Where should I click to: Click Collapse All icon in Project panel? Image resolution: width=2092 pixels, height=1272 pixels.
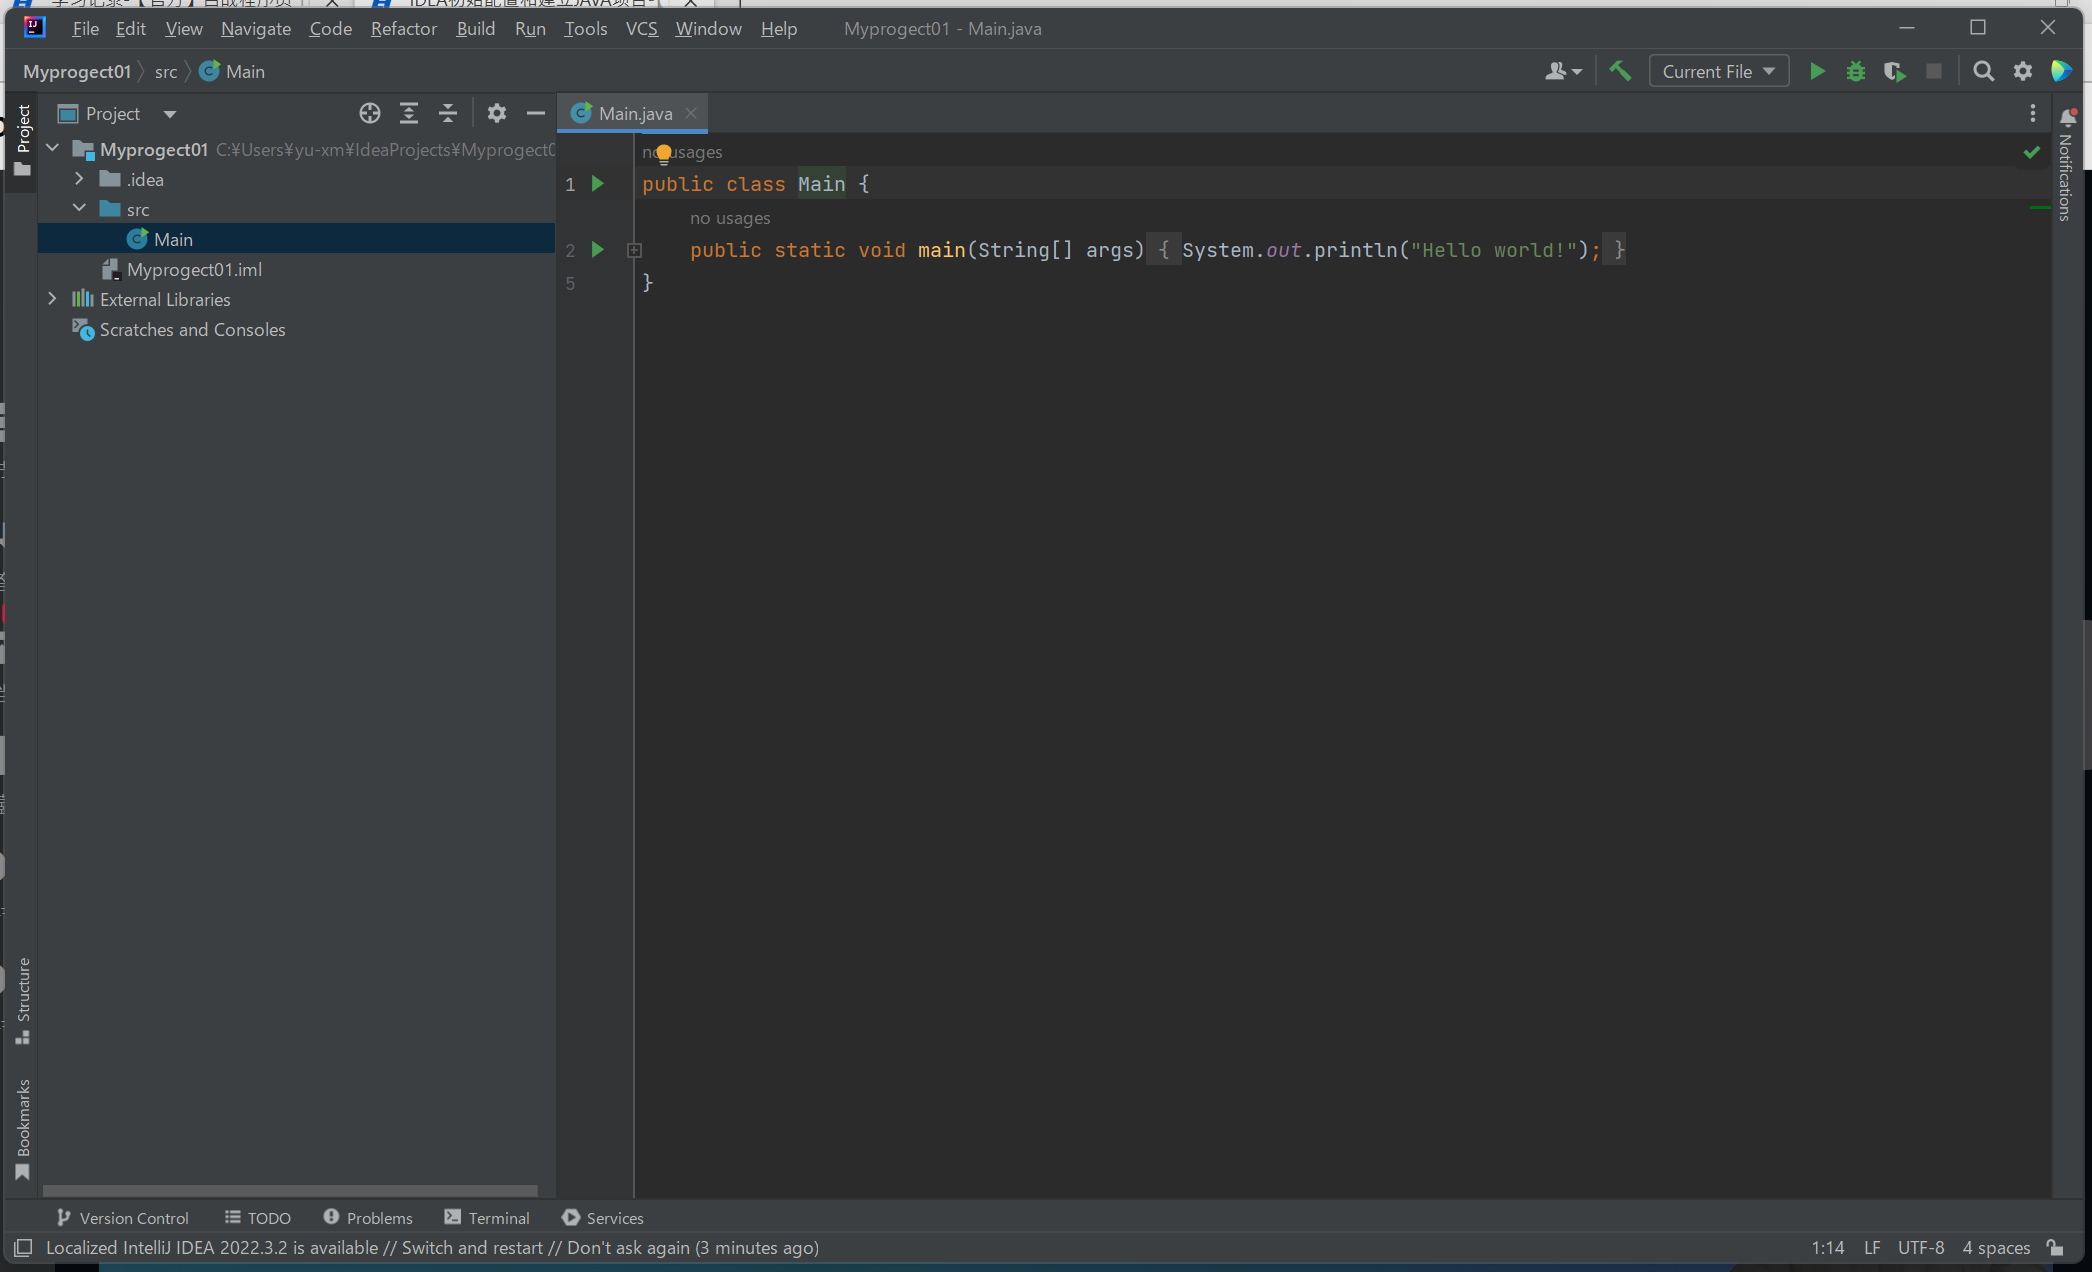click(448, 113)
